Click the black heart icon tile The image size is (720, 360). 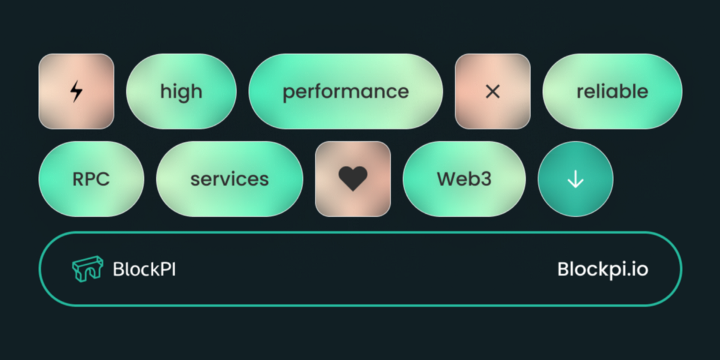353,179
